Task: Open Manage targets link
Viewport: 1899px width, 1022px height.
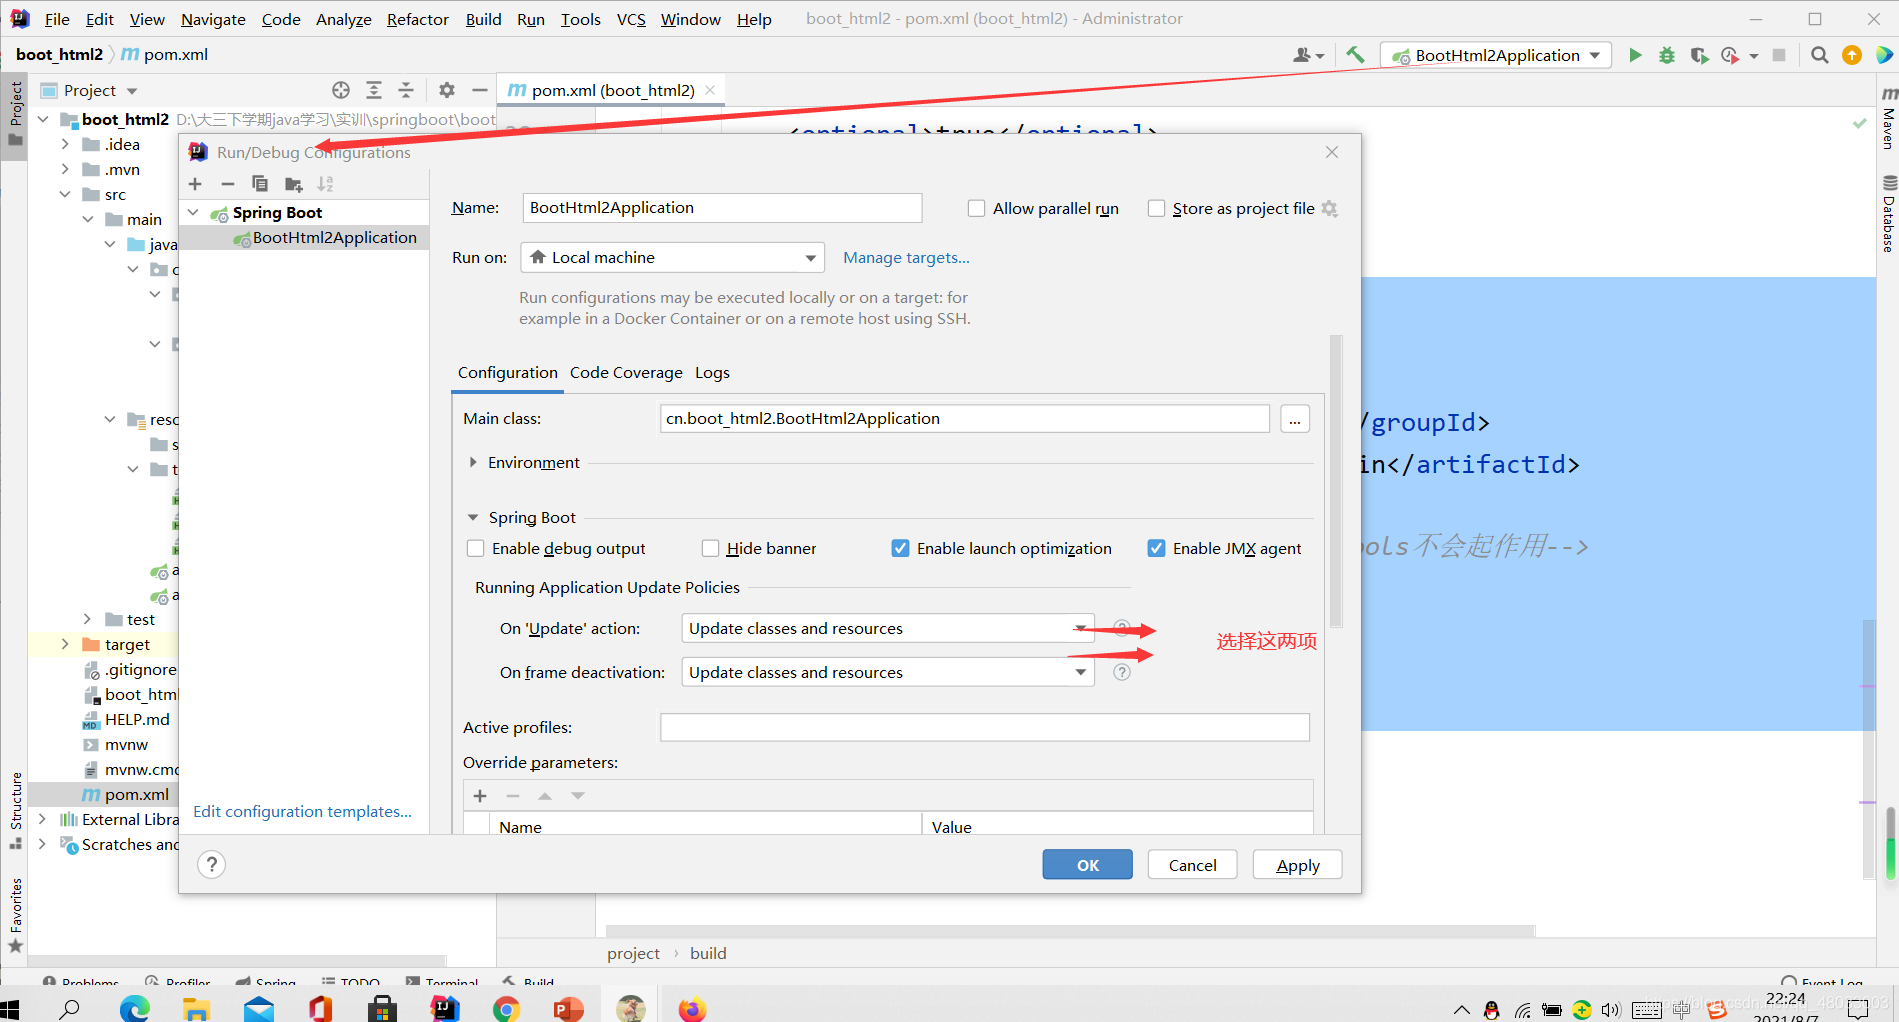Action: (x=906, y=257)
